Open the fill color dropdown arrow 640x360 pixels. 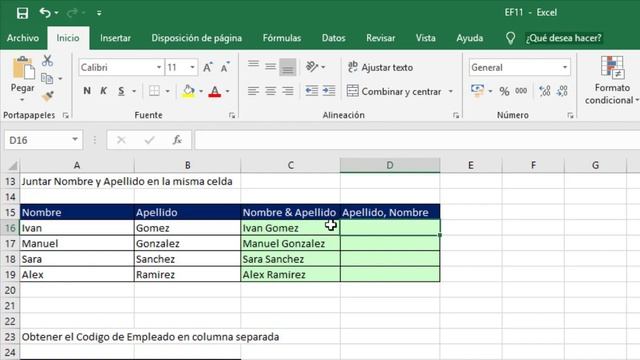coord(201,91)
